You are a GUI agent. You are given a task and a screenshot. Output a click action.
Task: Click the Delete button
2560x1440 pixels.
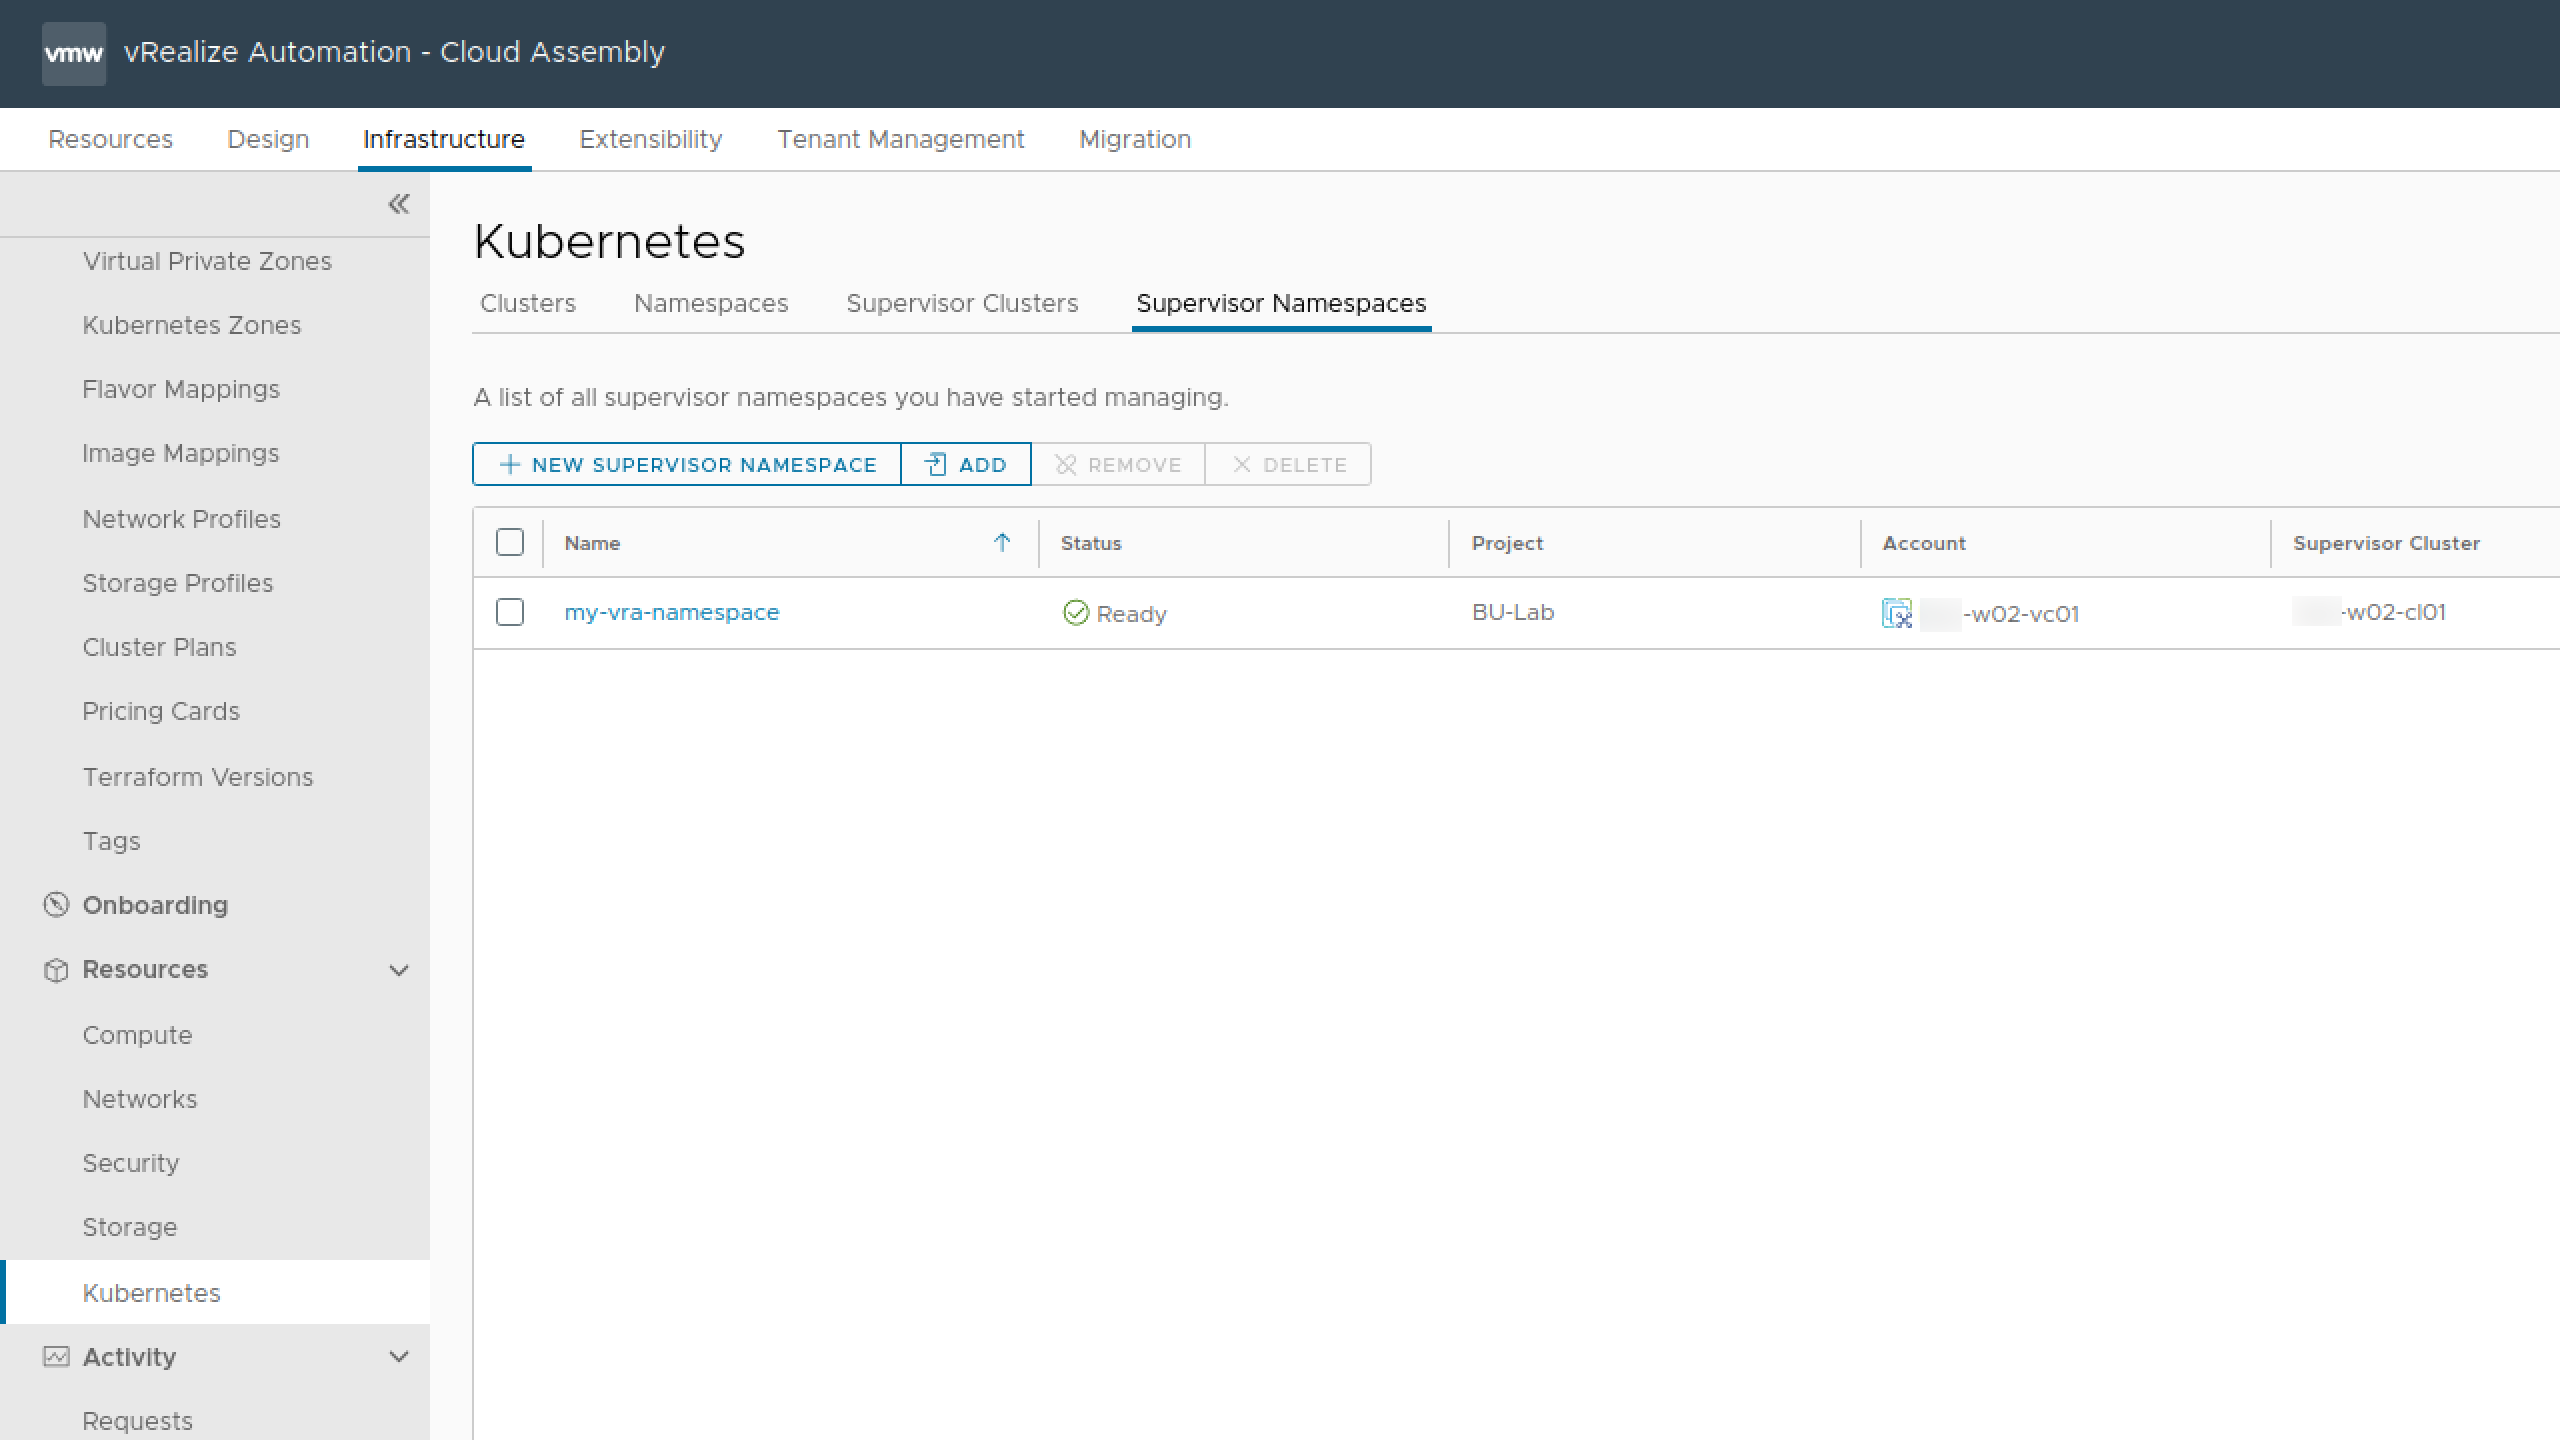(x=1288, y=464)
